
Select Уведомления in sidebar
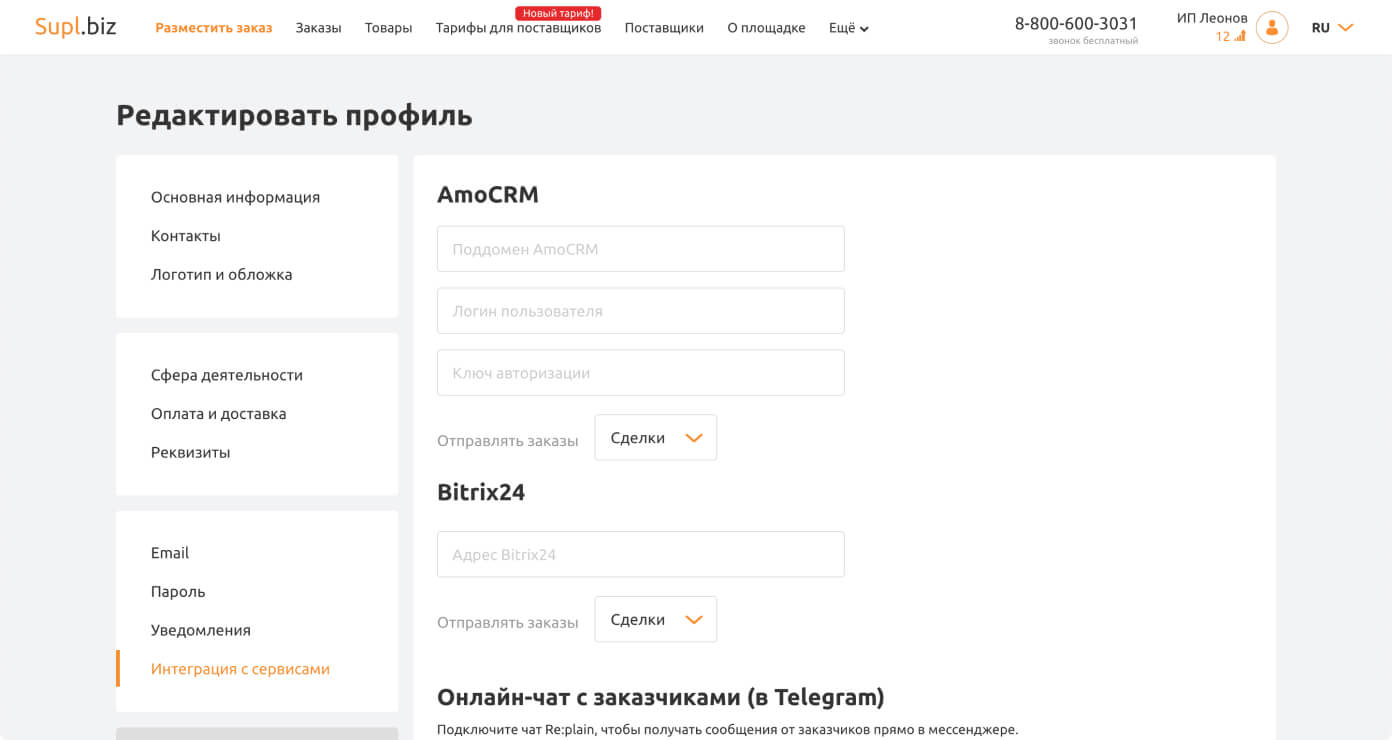click(201, 630)
